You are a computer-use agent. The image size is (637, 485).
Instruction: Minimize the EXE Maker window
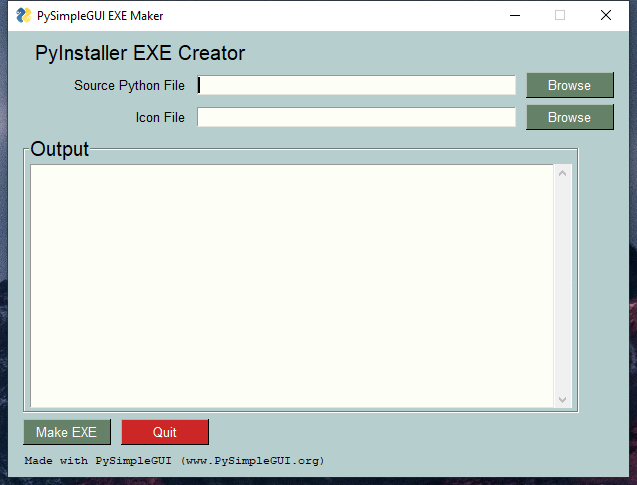[514, 15]
